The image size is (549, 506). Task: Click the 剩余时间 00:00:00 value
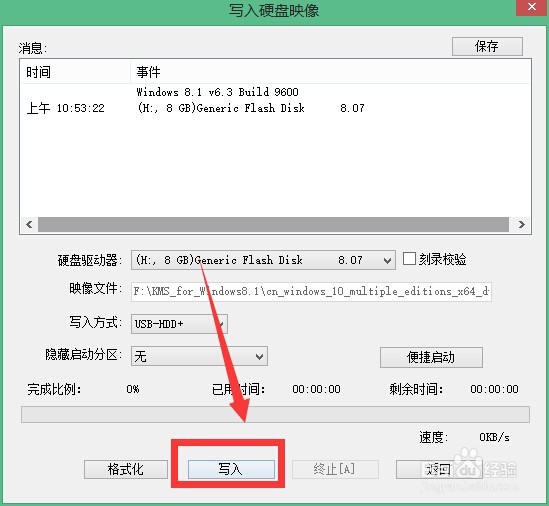coord(494,389)
